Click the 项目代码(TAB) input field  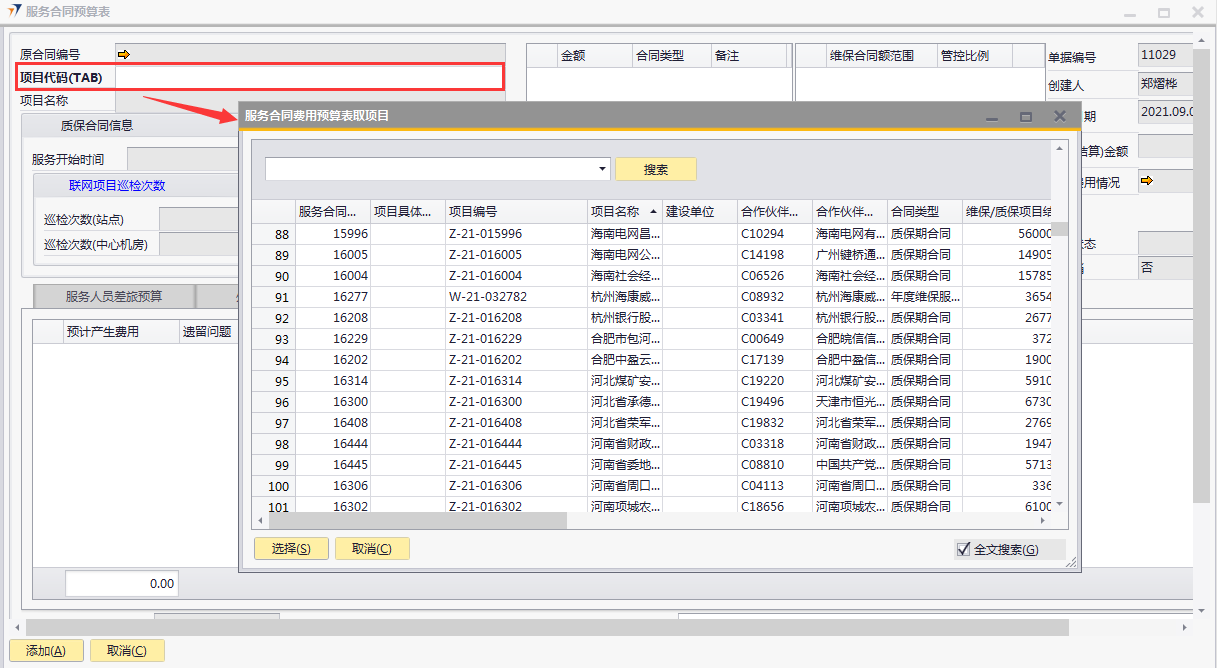[308, 77]
